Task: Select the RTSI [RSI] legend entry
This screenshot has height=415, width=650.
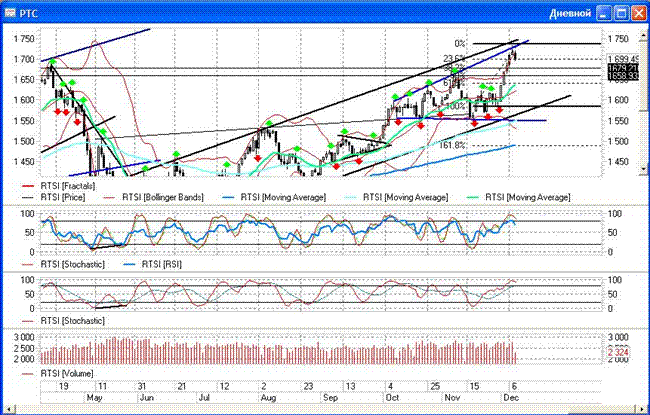Action: (x=153, y=264)
